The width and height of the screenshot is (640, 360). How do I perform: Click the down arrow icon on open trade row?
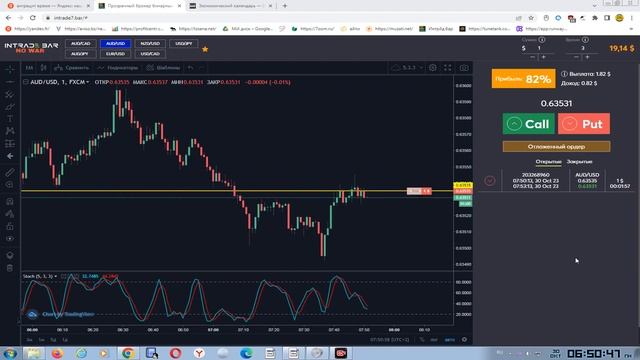pyautogui.click(x=490, y=181)
